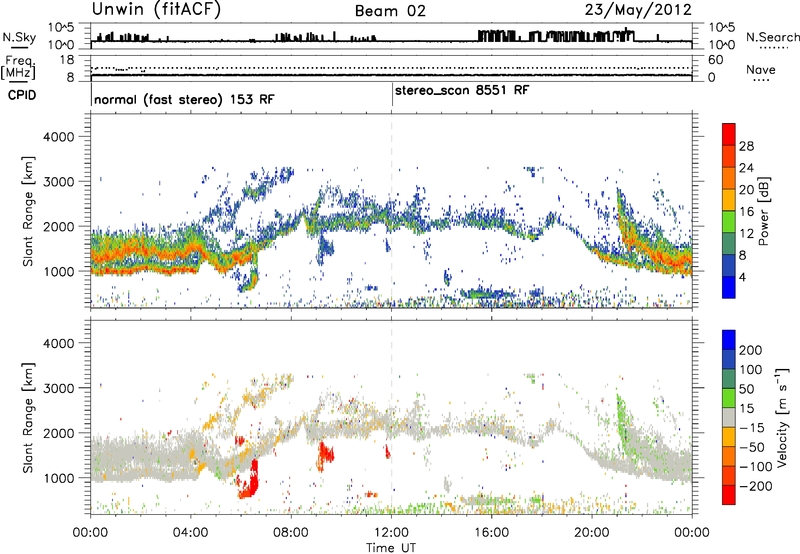The height and width of the screenshot is (554, 800).
Task: Click 'normal (fast stereo) 153 RF' text
Action: (184, 99)
